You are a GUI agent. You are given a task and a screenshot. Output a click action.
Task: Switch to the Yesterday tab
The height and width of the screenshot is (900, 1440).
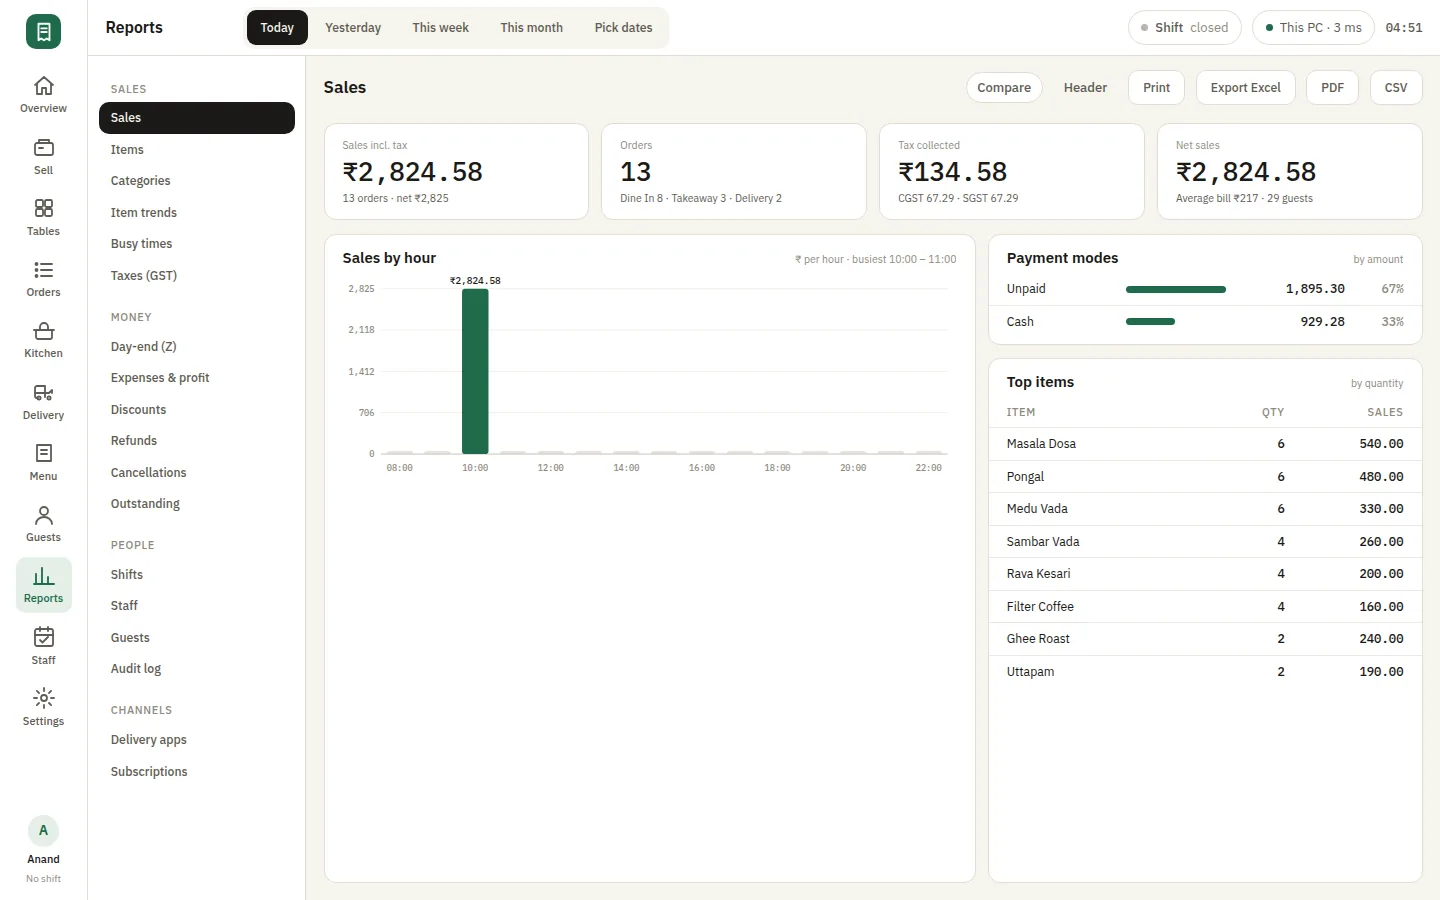(x=353, y=28)
